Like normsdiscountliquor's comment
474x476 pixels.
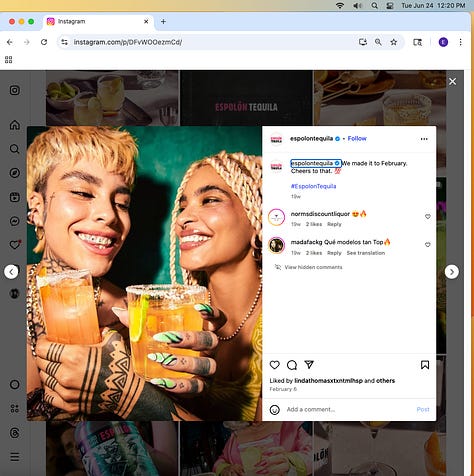(428, 217)
